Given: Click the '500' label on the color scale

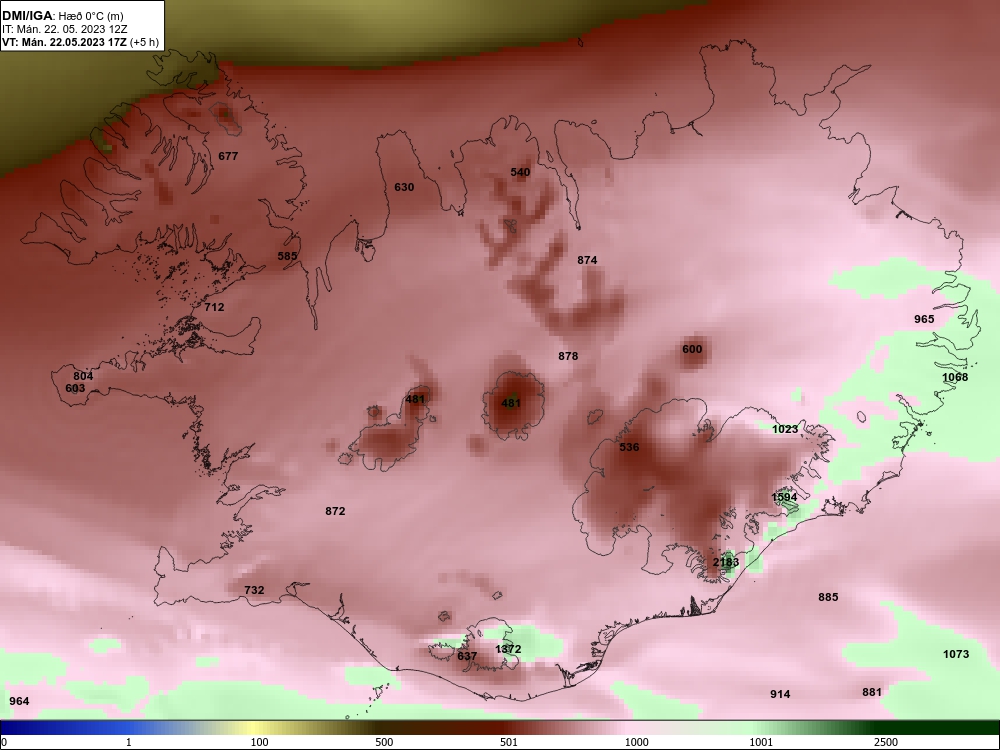Looking at the screenshot, I should click(385, 742).
